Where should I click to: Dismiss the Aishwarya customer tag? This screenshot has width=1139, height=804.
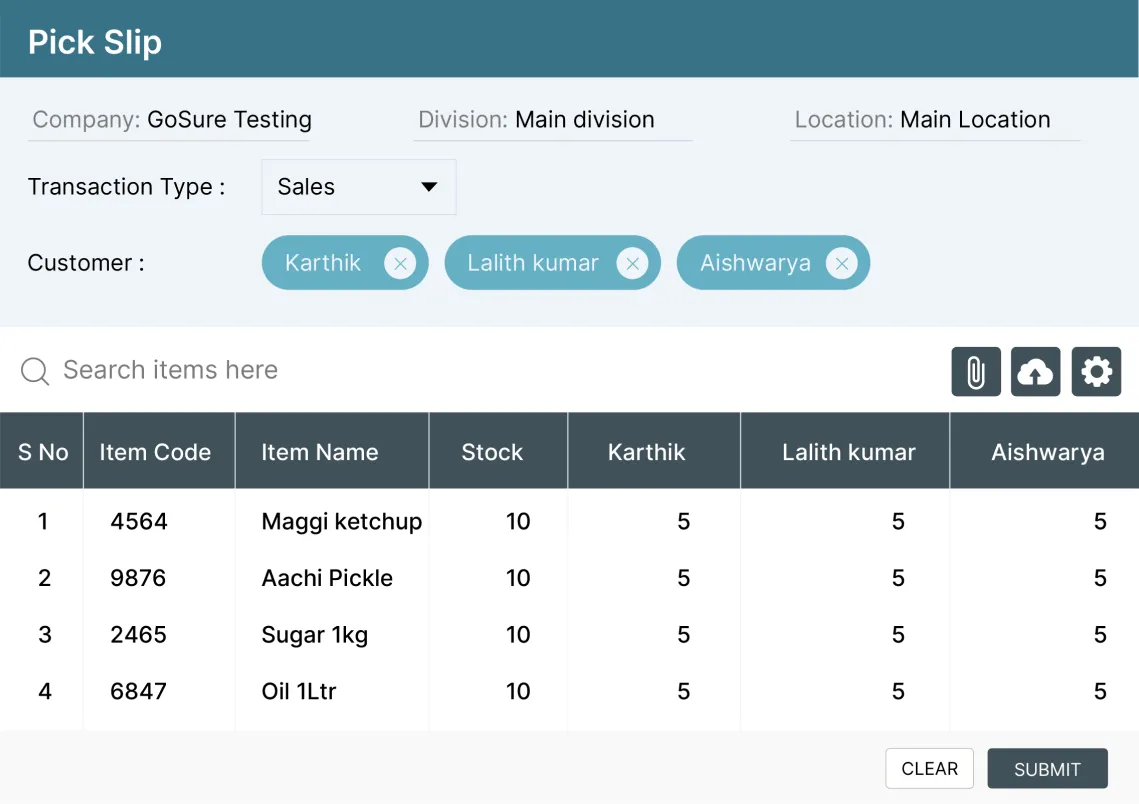[842, 263]
